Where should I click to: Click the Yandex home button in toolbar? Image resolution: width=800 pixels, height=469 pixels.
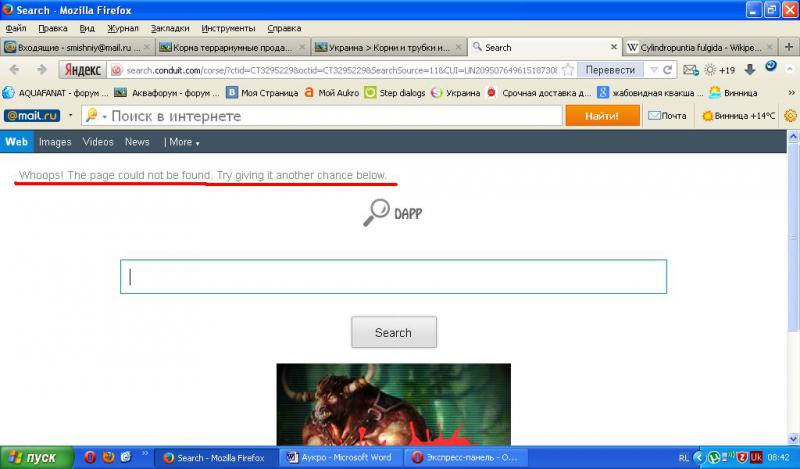(x=83, y=70)
